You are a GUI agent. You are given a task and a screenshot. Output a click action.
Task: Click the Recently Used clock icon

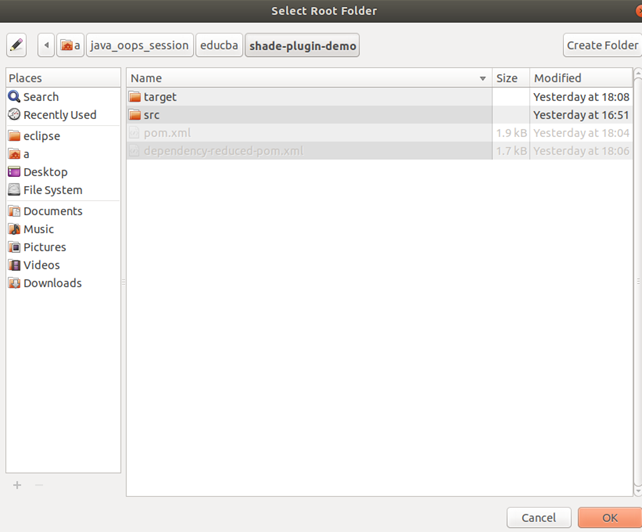(x=14, y=114)
